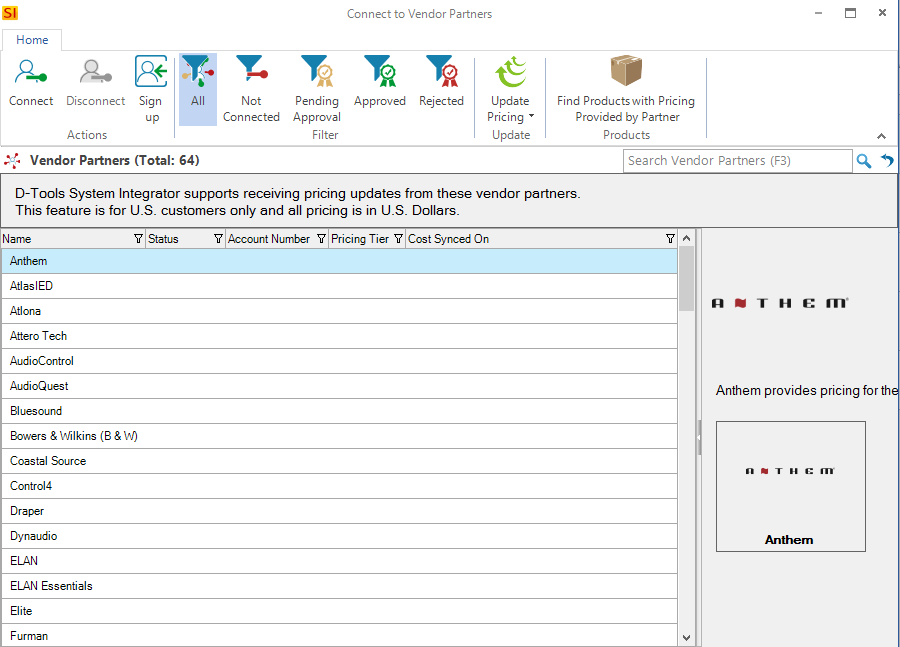Open the Update Pricing dropdown
This screenshot has width=900, height=647.
coord(510,89)
